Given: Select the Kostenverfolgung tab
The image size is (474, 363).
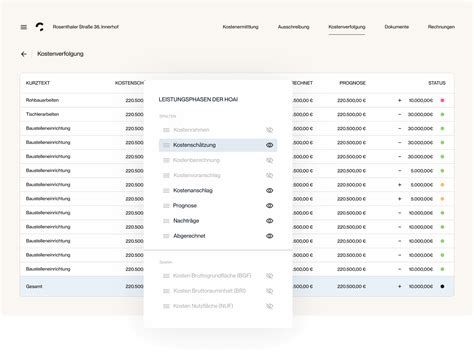Looking at the screenshot, I should coord(347,27).
